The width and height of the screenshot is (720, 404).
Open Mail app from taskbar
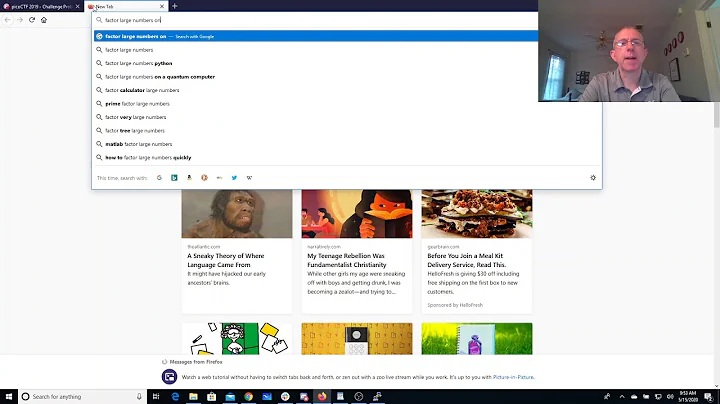(230, 396)
